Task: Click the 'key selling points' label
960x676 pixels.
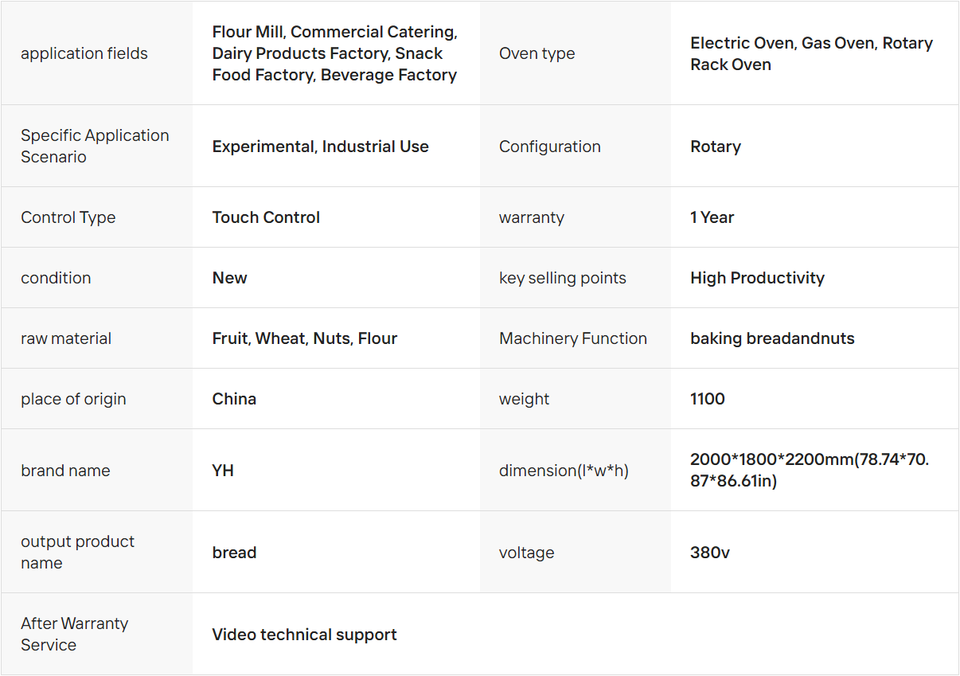Action: 562,278
